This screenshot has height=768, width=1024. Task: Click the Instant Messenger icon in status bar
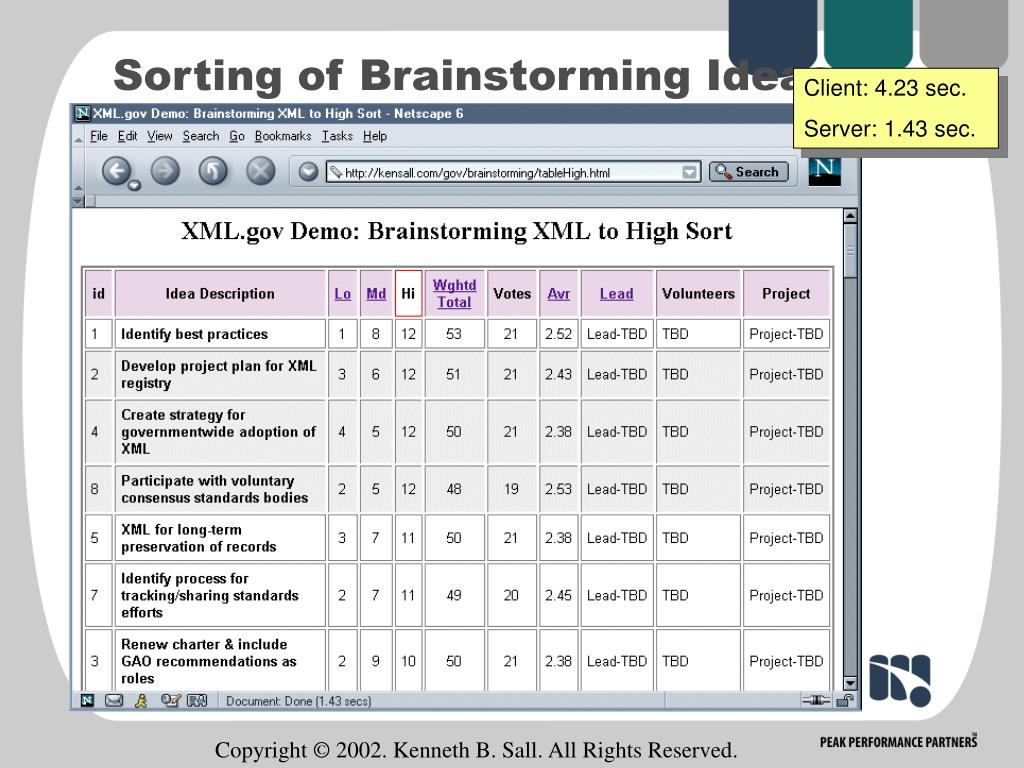pyautogui.click(x=141, y=701)
